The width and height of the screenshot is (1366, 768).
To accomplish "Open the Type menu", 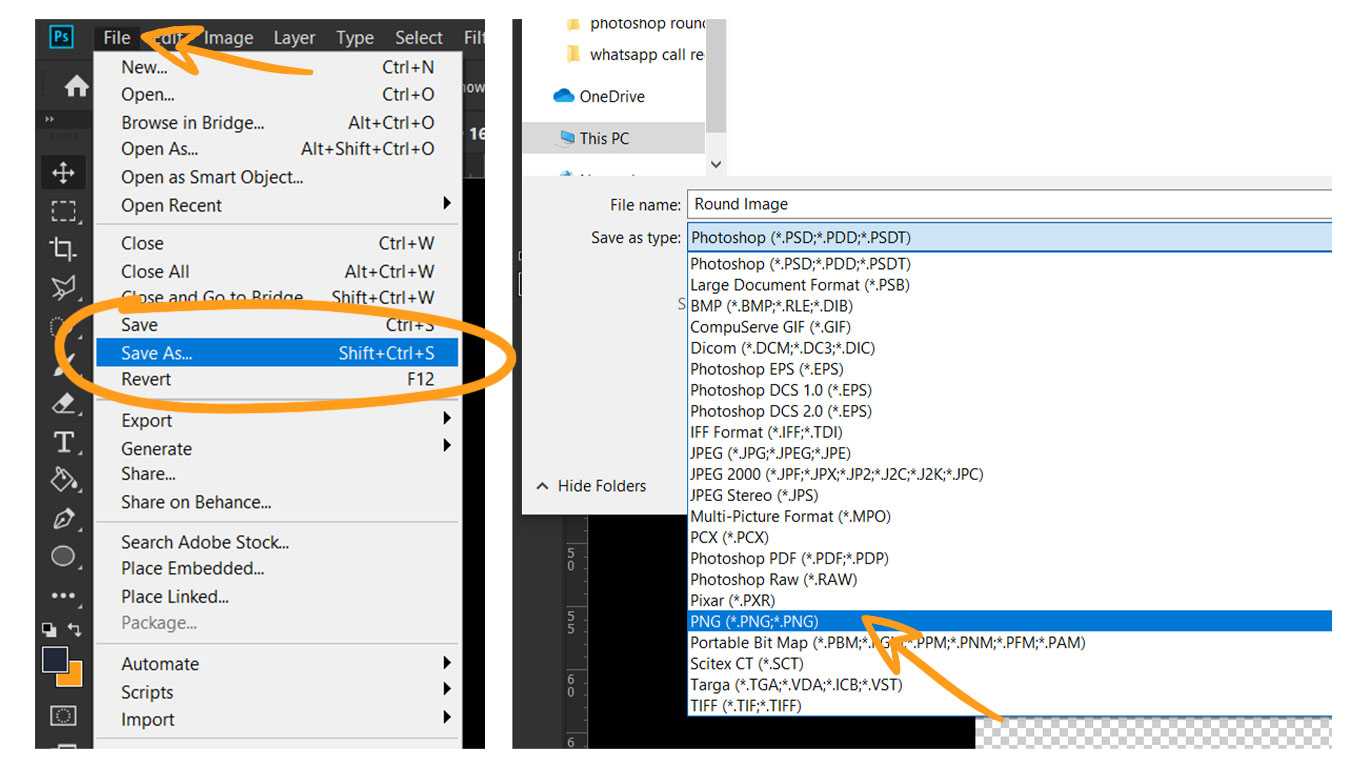I will click(355, 38).
